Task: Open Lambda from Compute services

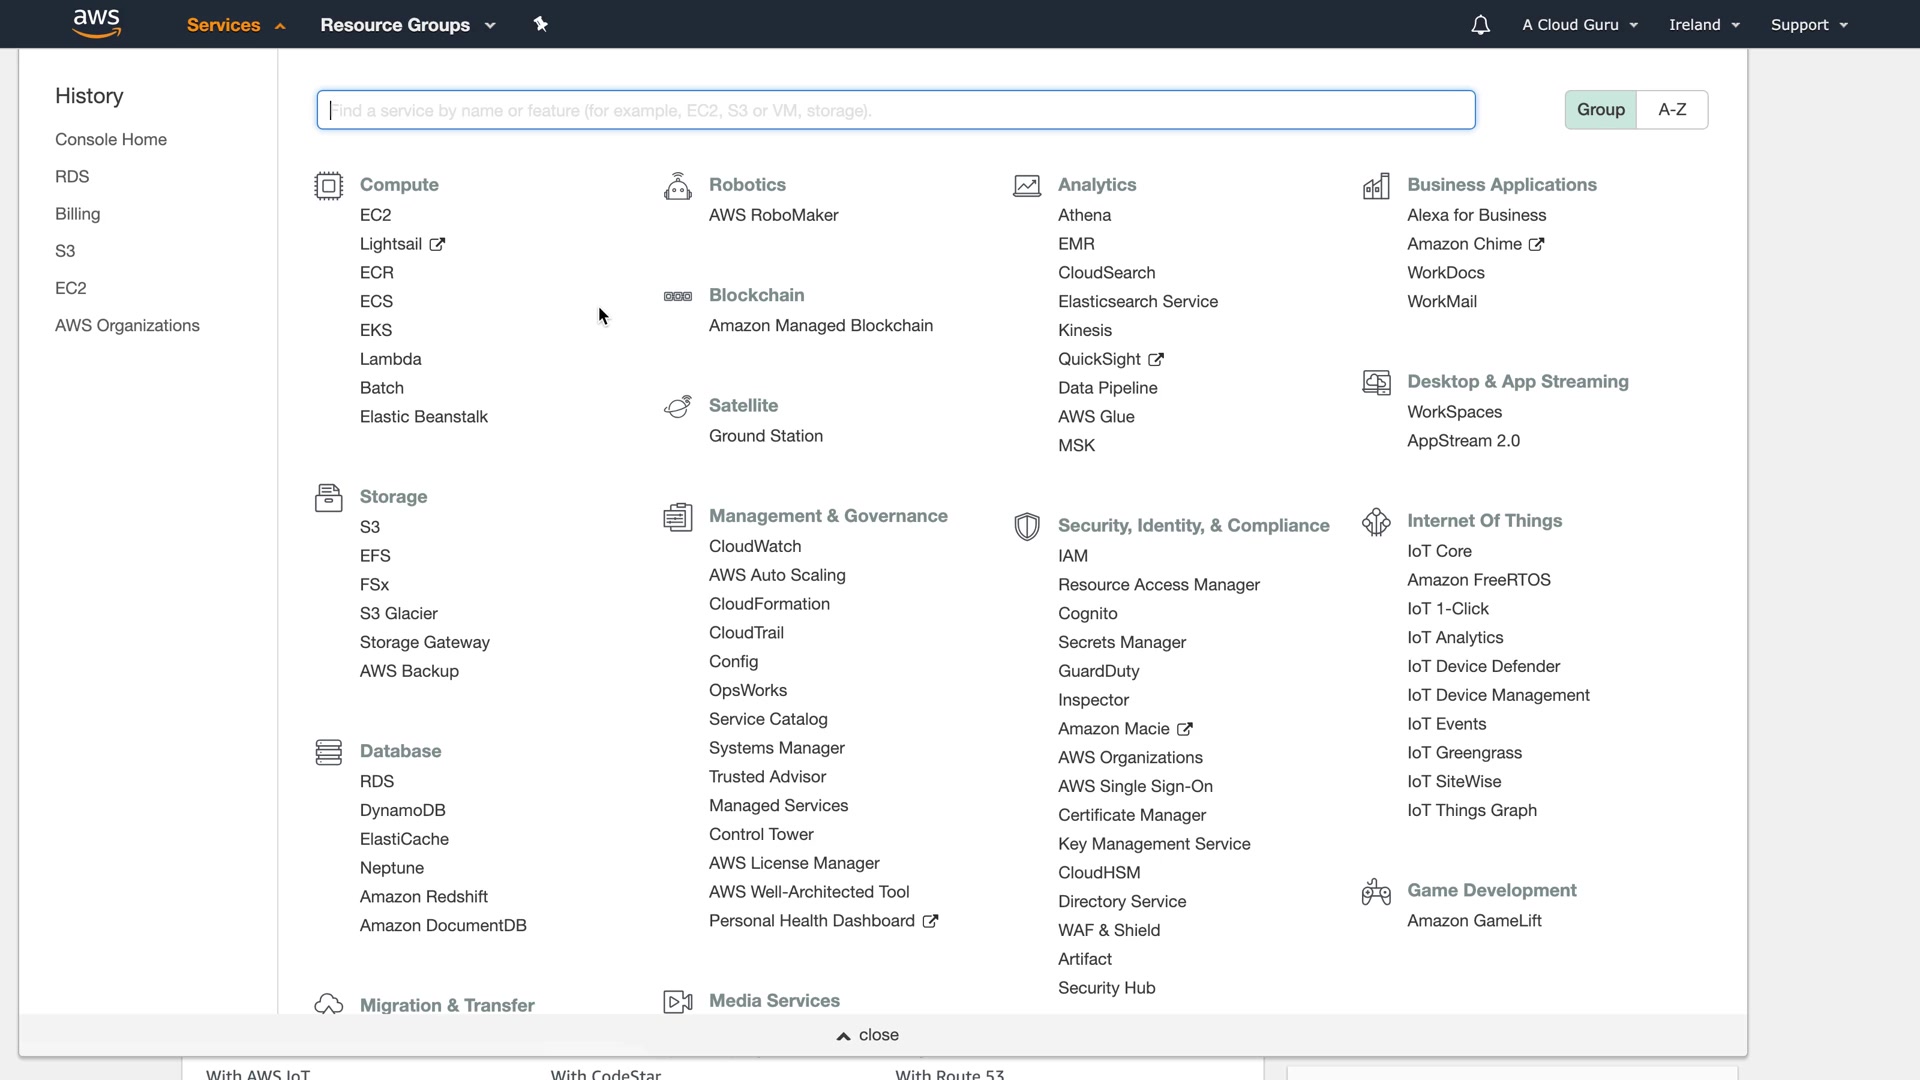Action: click(390, 359)
